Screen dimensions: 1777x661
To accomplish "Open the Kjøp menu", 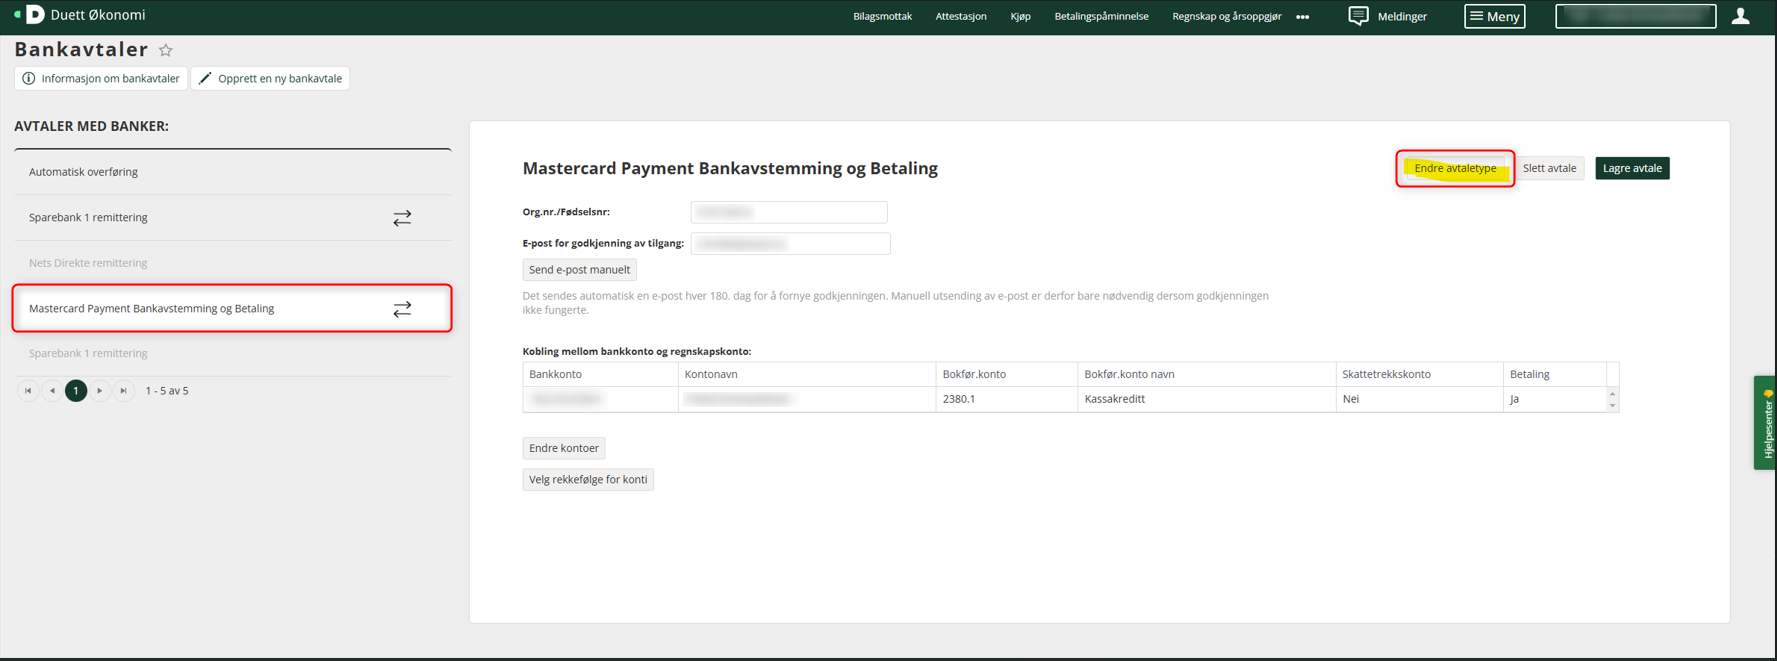I will [x=1020, y=16].
